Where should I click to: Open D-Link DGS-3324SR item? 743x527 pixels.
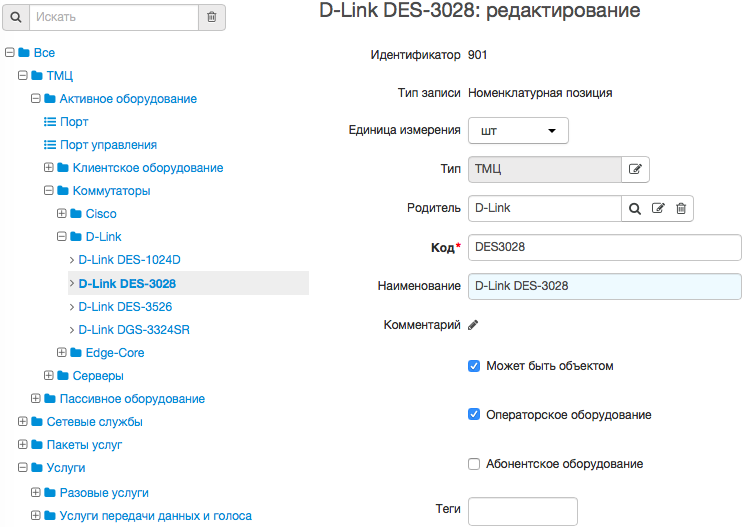134,330
